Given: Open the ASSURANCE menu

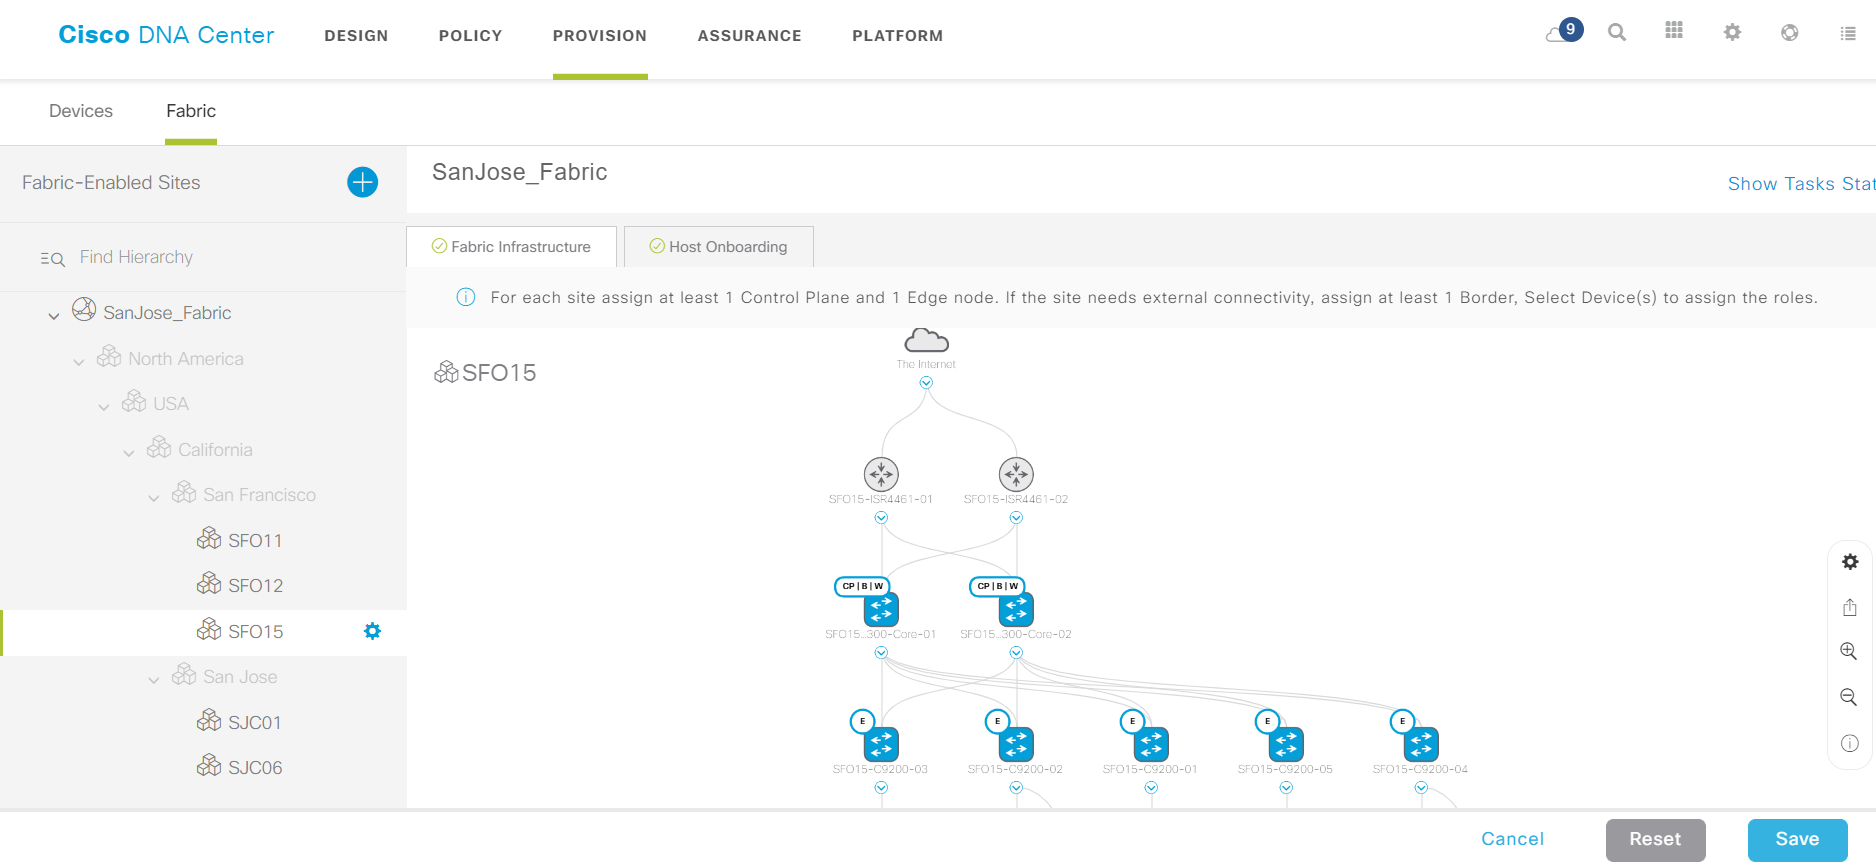Looking at the screenshot, I should tap(750, 36).
